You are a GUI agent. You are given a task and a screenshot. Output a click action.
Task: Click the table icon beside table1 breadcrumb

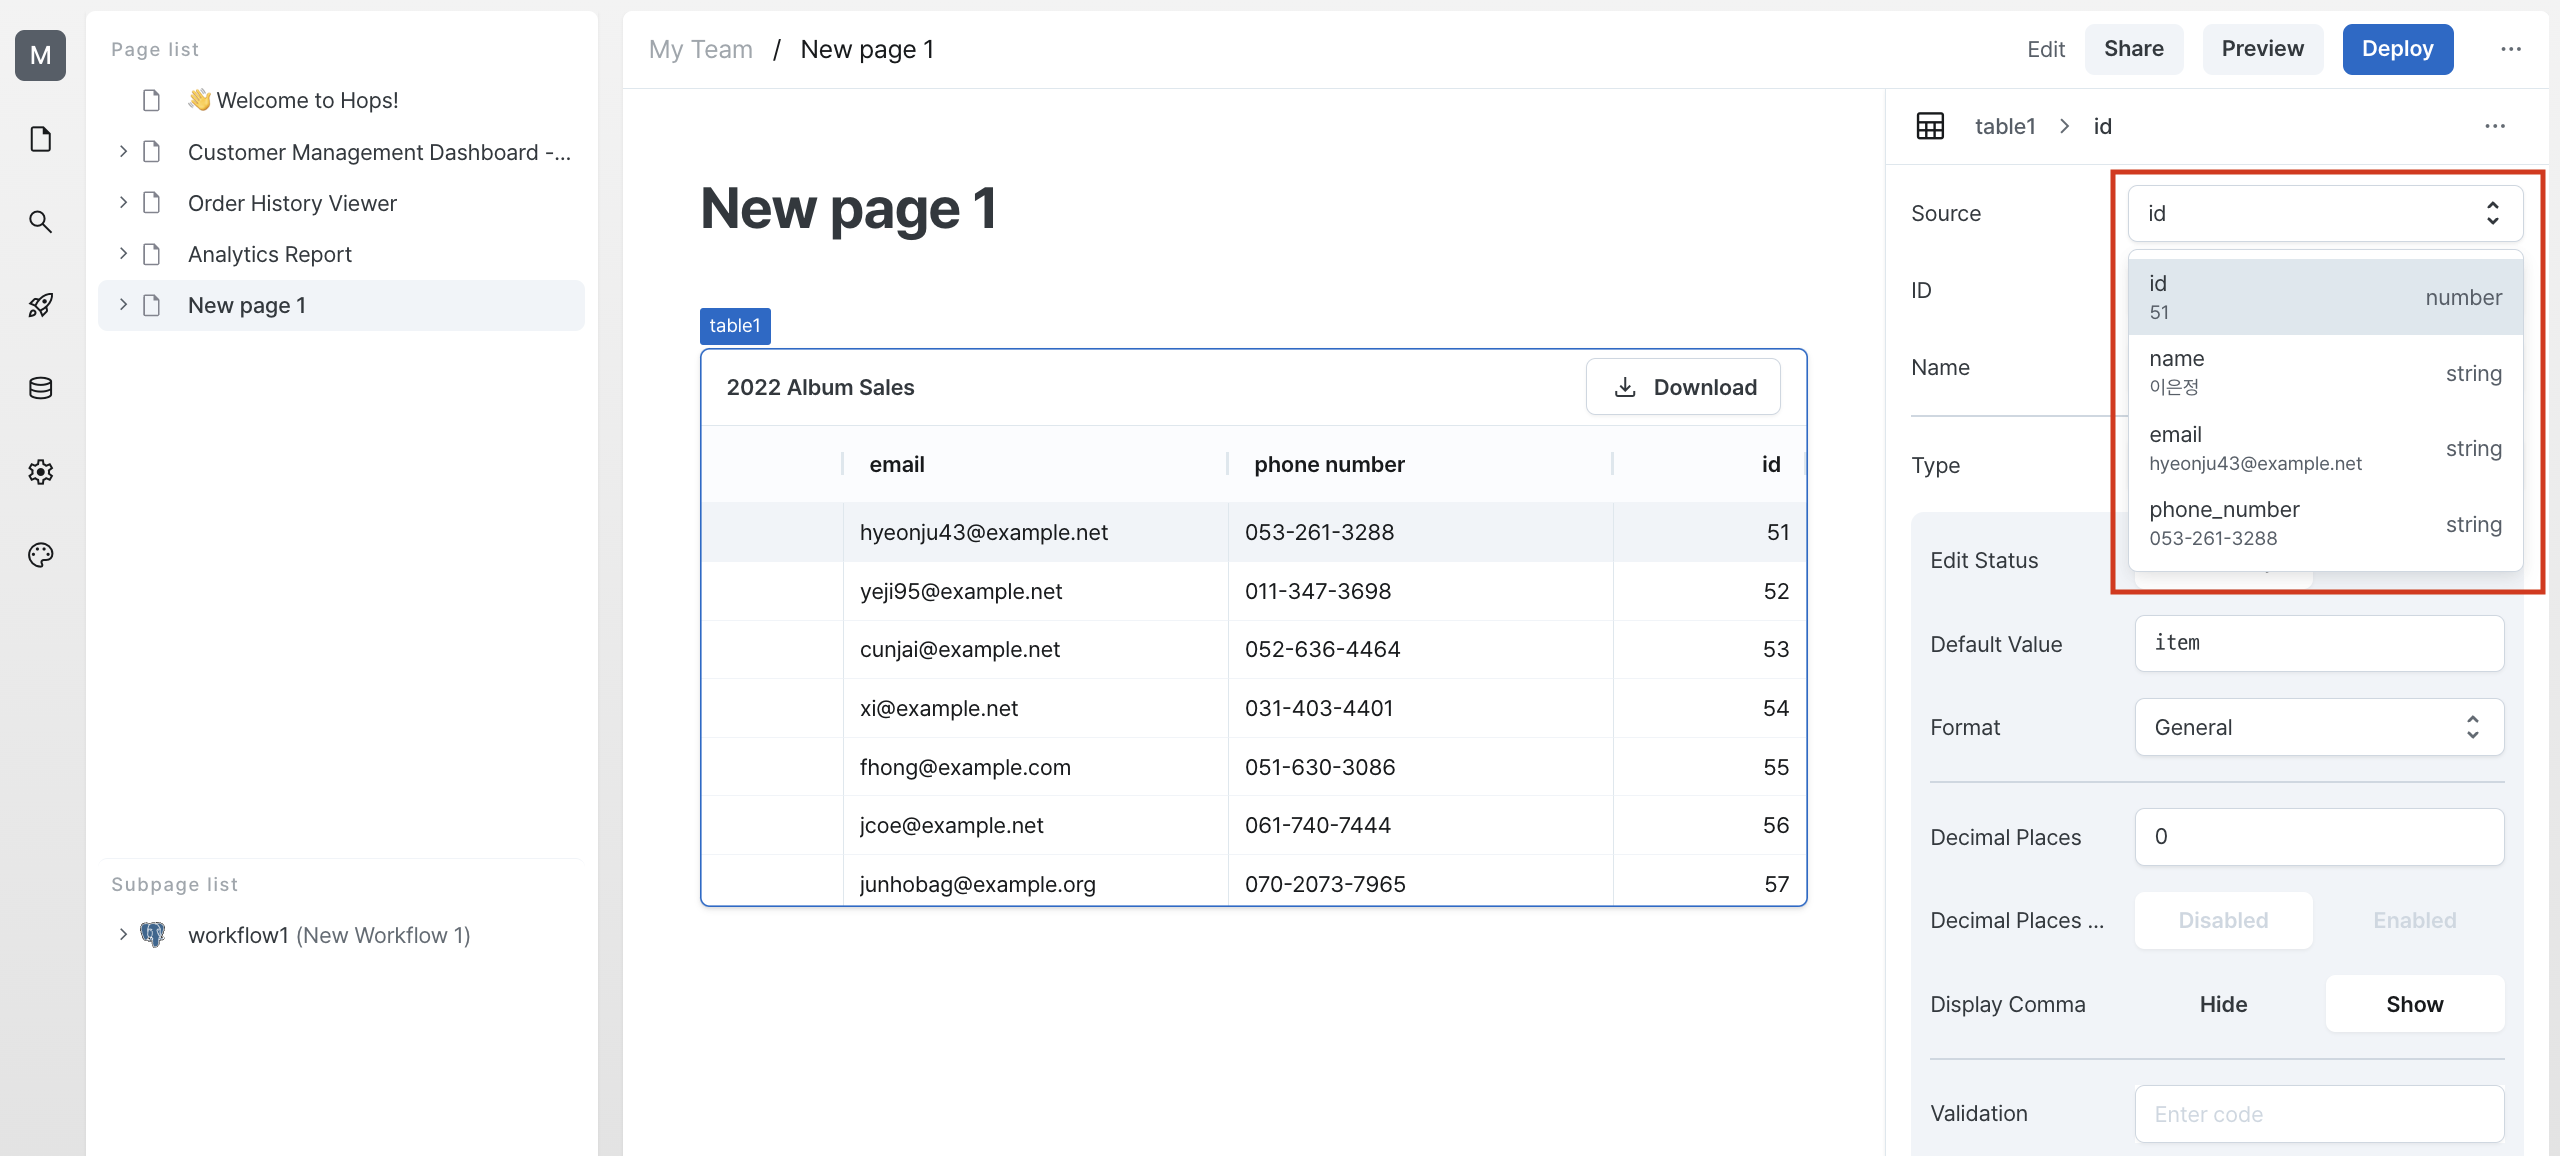(1930, 126)
